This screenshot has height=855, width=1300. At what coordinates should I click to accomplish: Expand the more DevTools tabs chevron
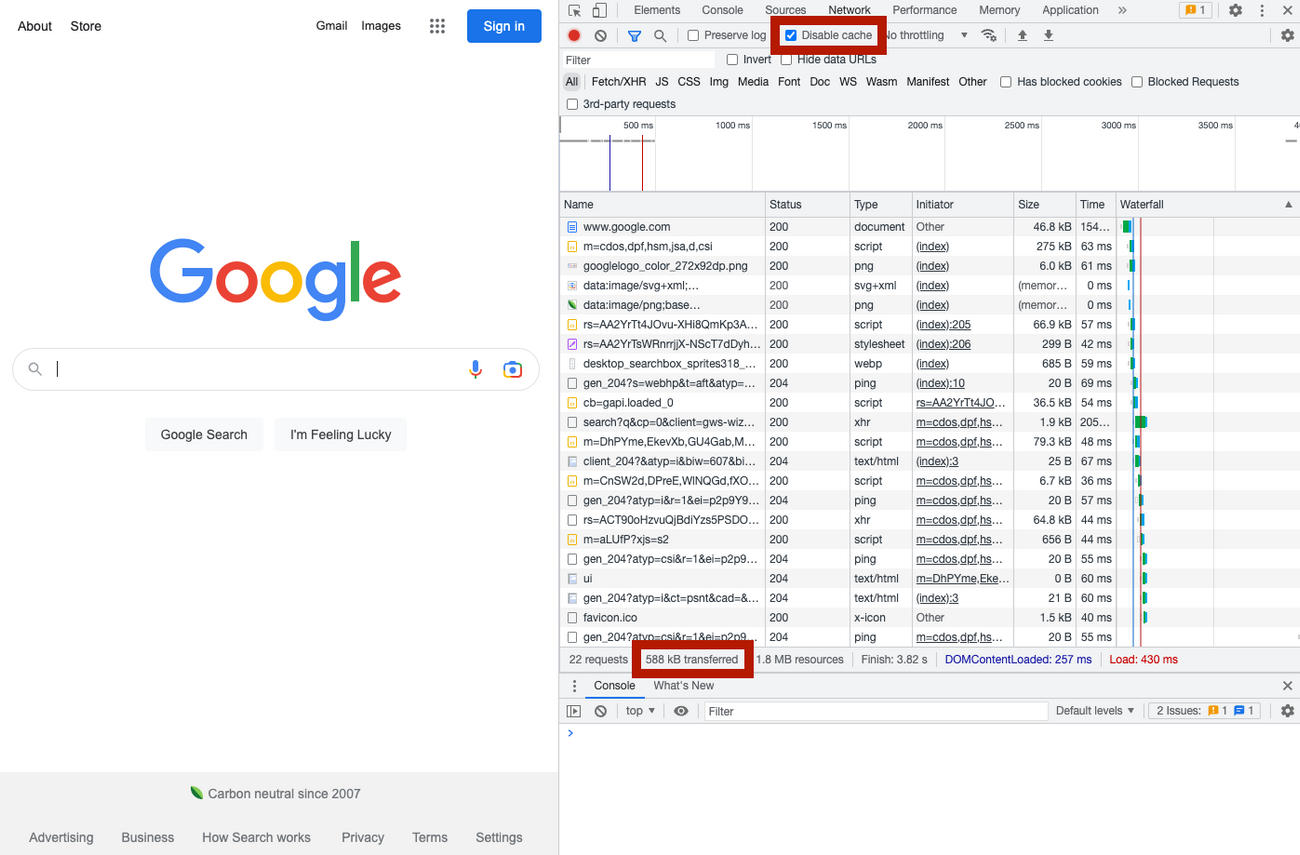click(1122, 10)
